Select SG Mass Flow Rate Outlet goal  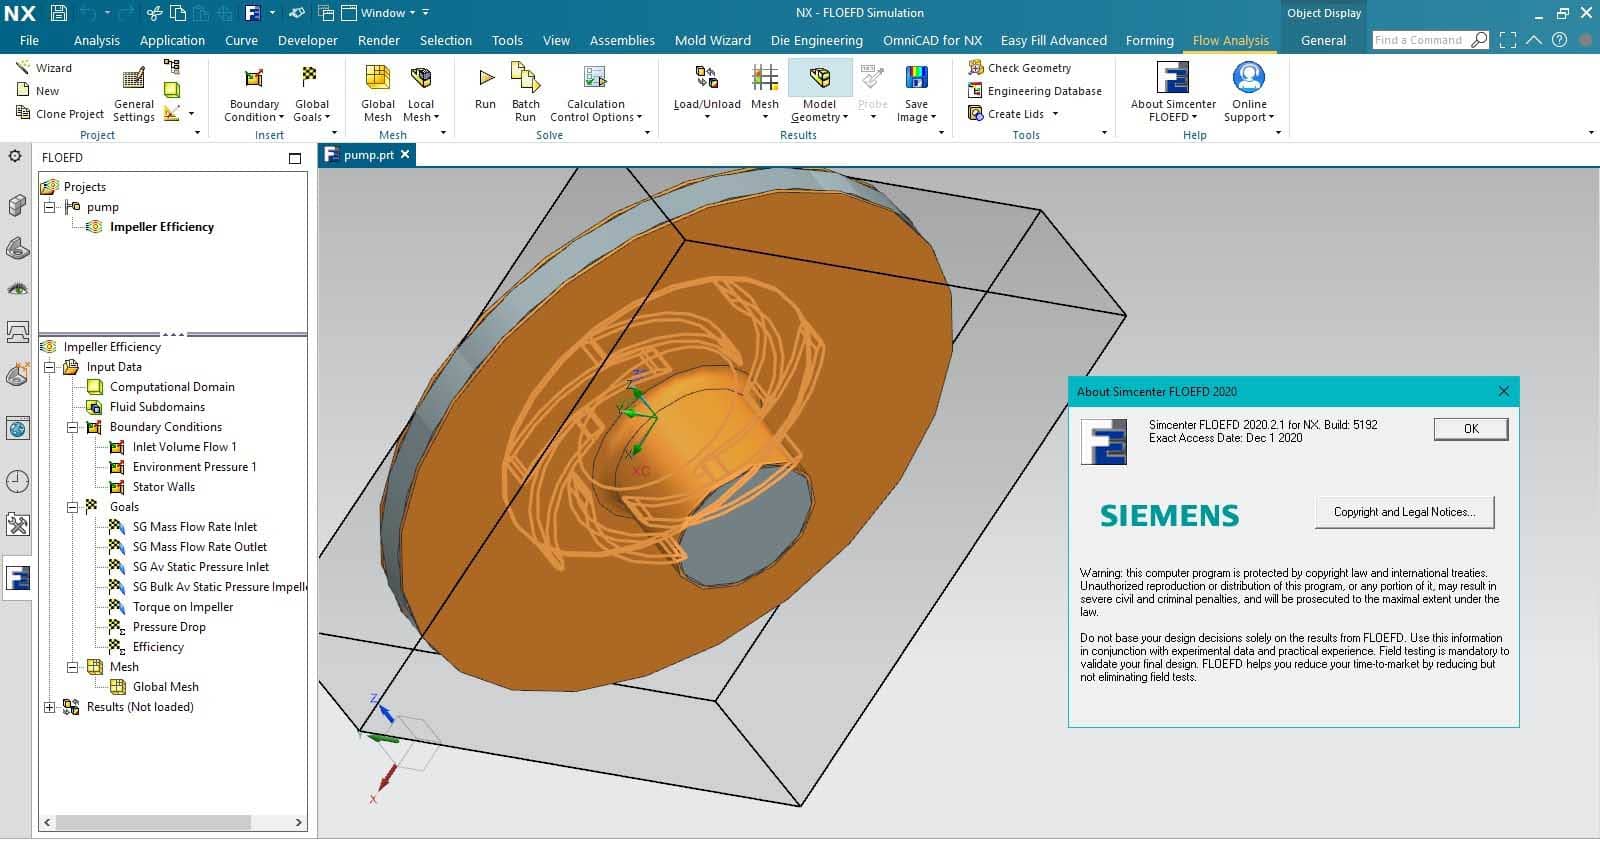(200, 547)
